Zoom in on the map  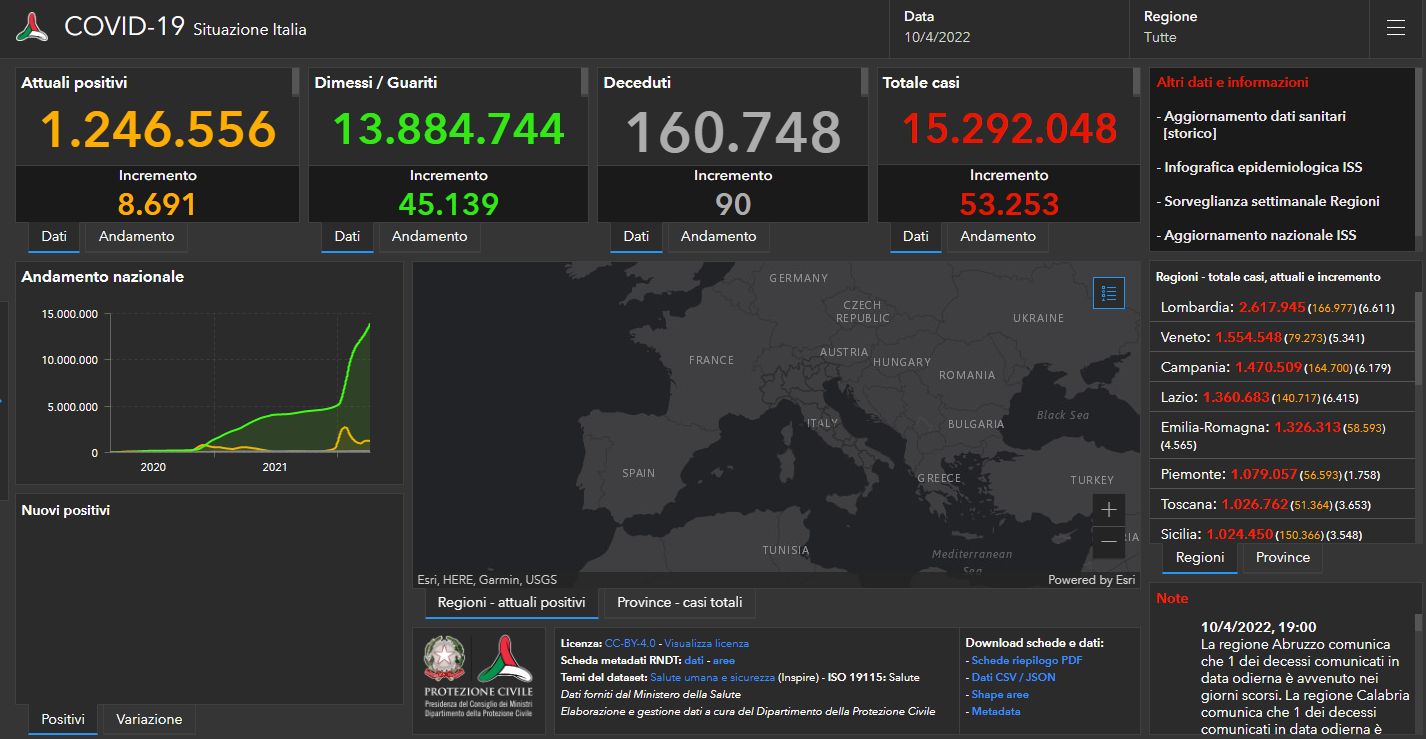[x=1108, y=509]
